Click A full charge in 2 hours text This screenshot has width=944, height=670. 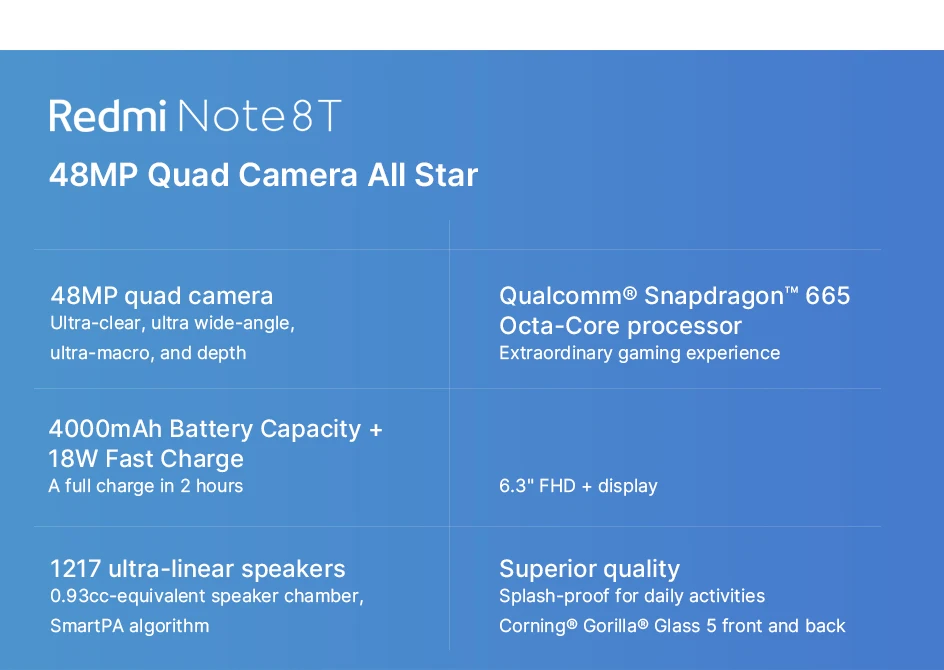pos(146,486)
